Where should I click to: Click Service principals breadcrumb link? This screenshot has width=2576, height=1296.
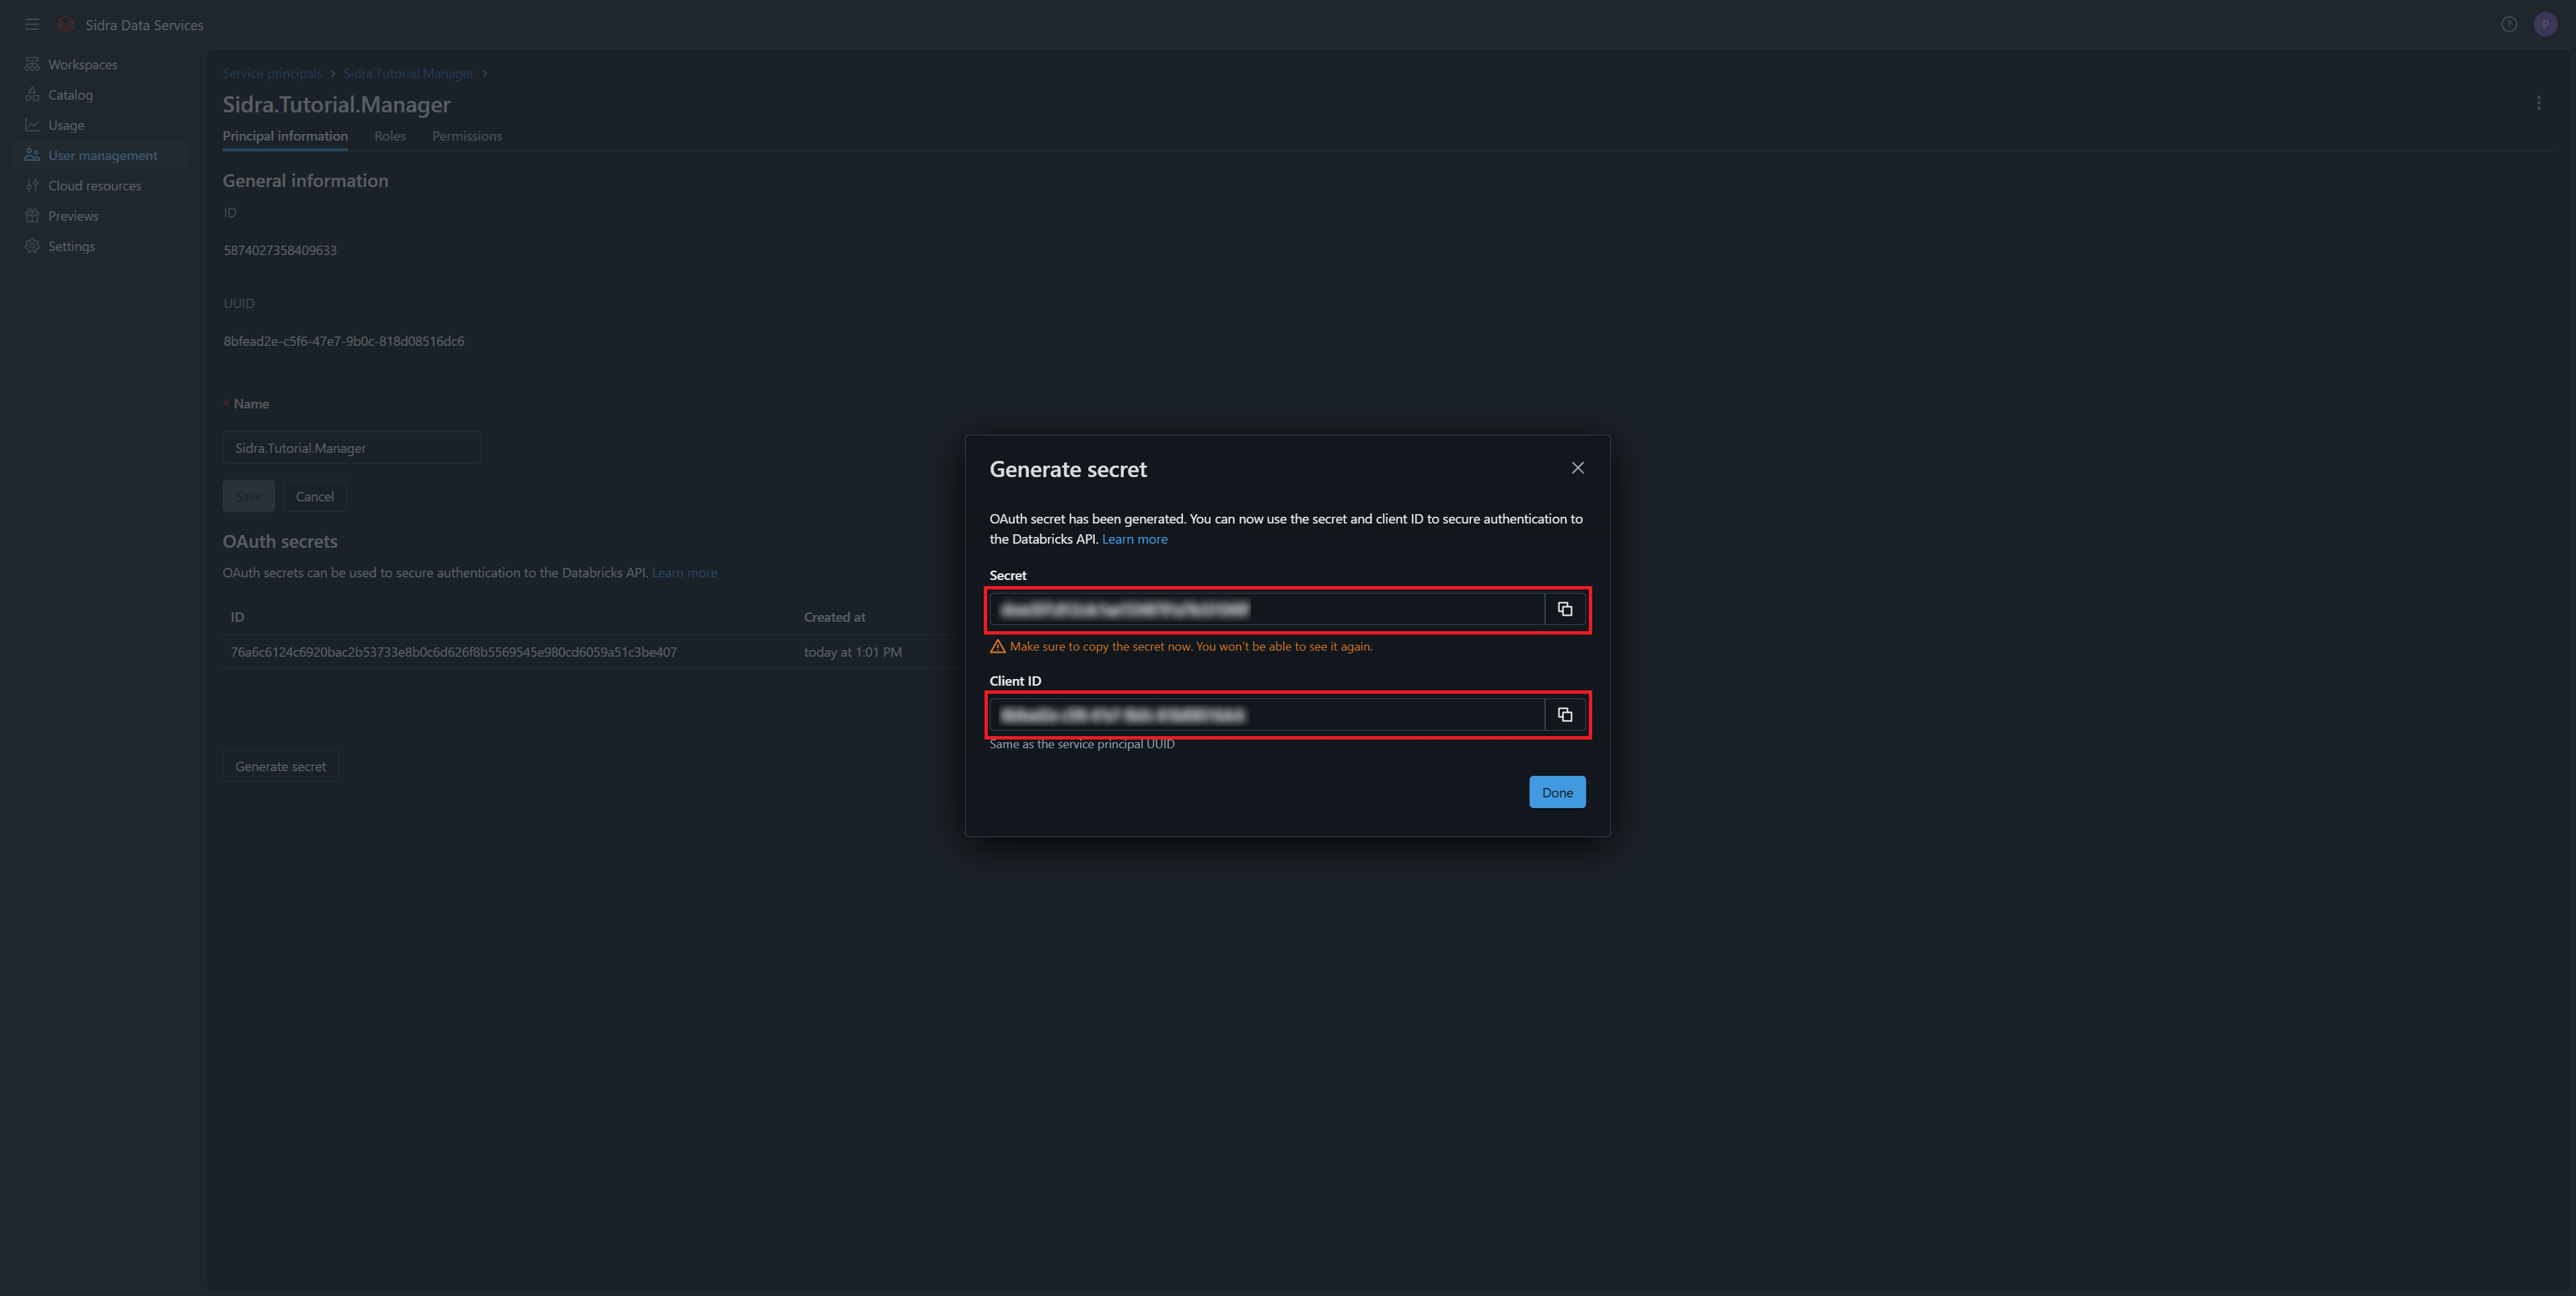272,73
